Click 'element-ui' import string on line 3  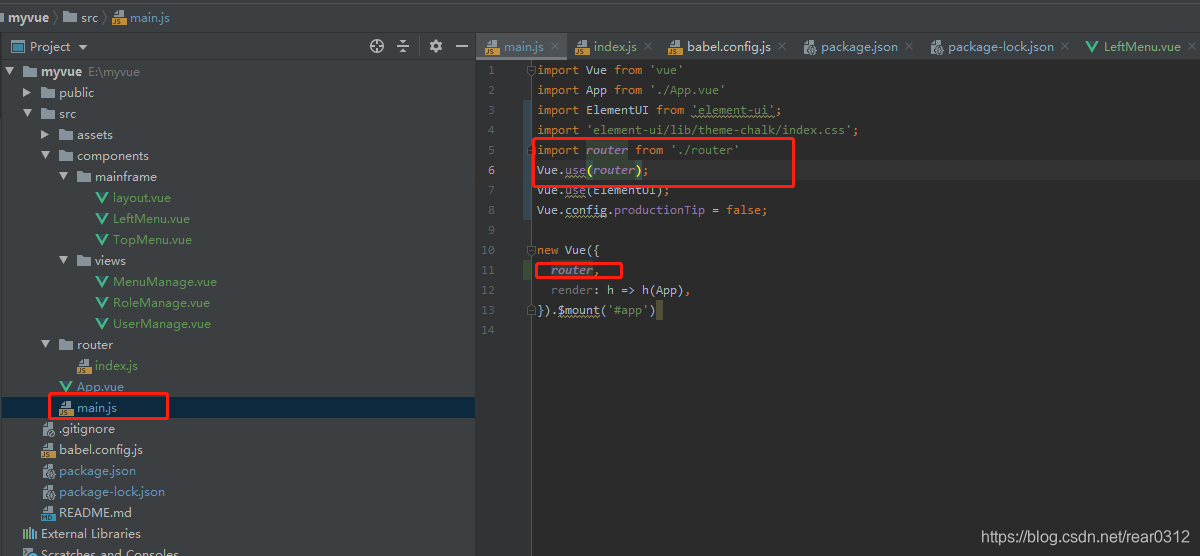point(734,110)
